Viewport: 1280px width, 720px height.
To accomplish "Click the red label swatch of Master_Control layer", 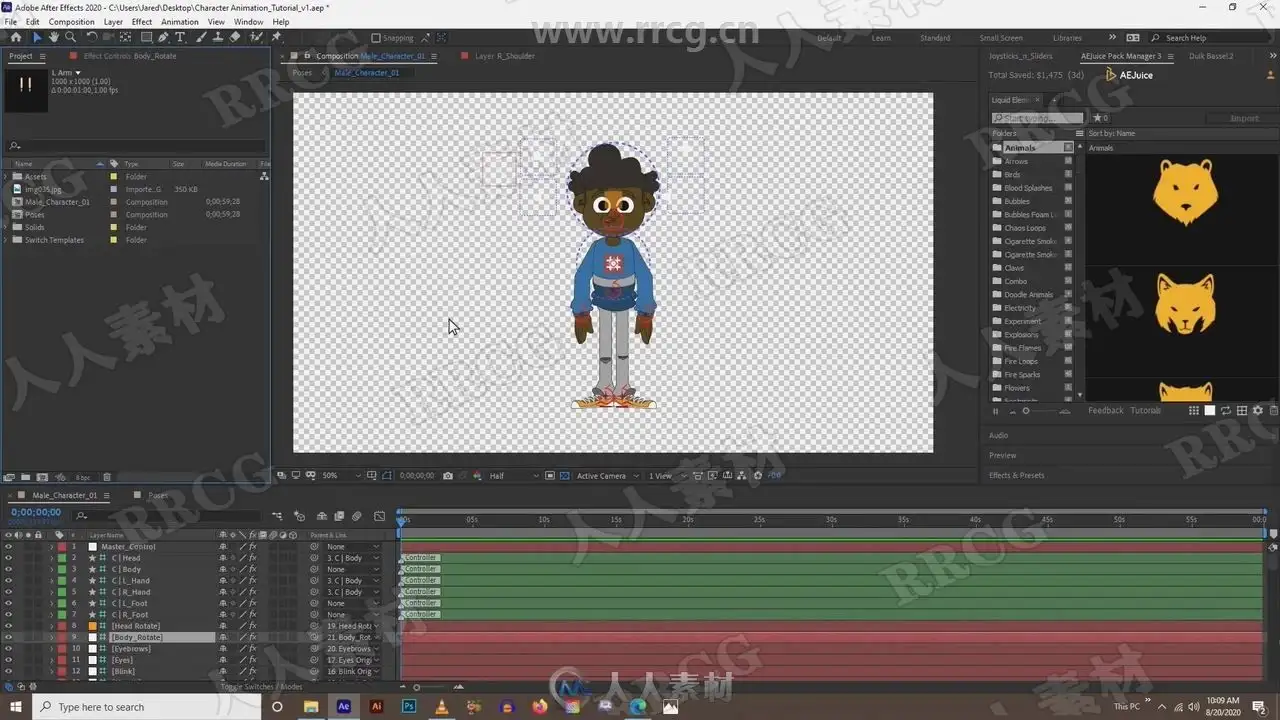I will point(62,547).
